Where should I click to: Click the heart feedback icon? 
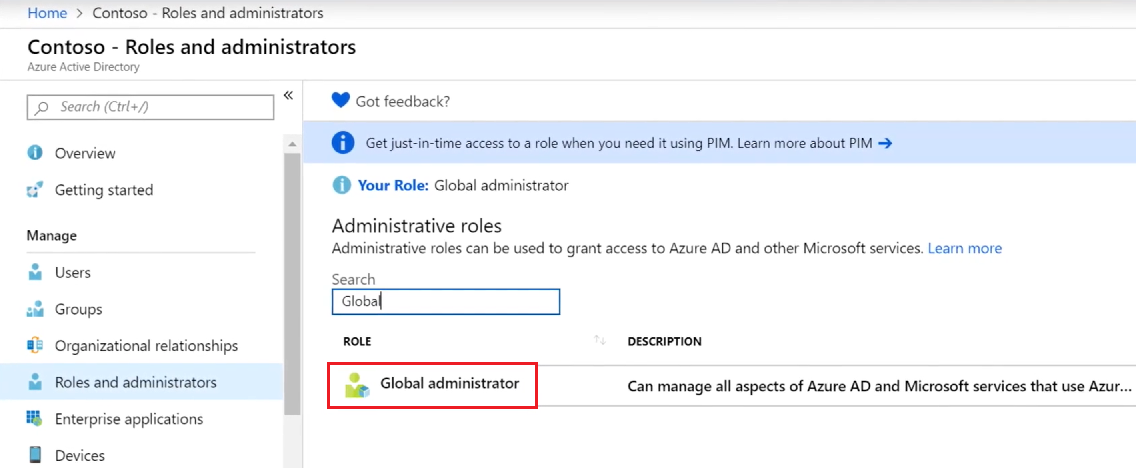[341, 100]
